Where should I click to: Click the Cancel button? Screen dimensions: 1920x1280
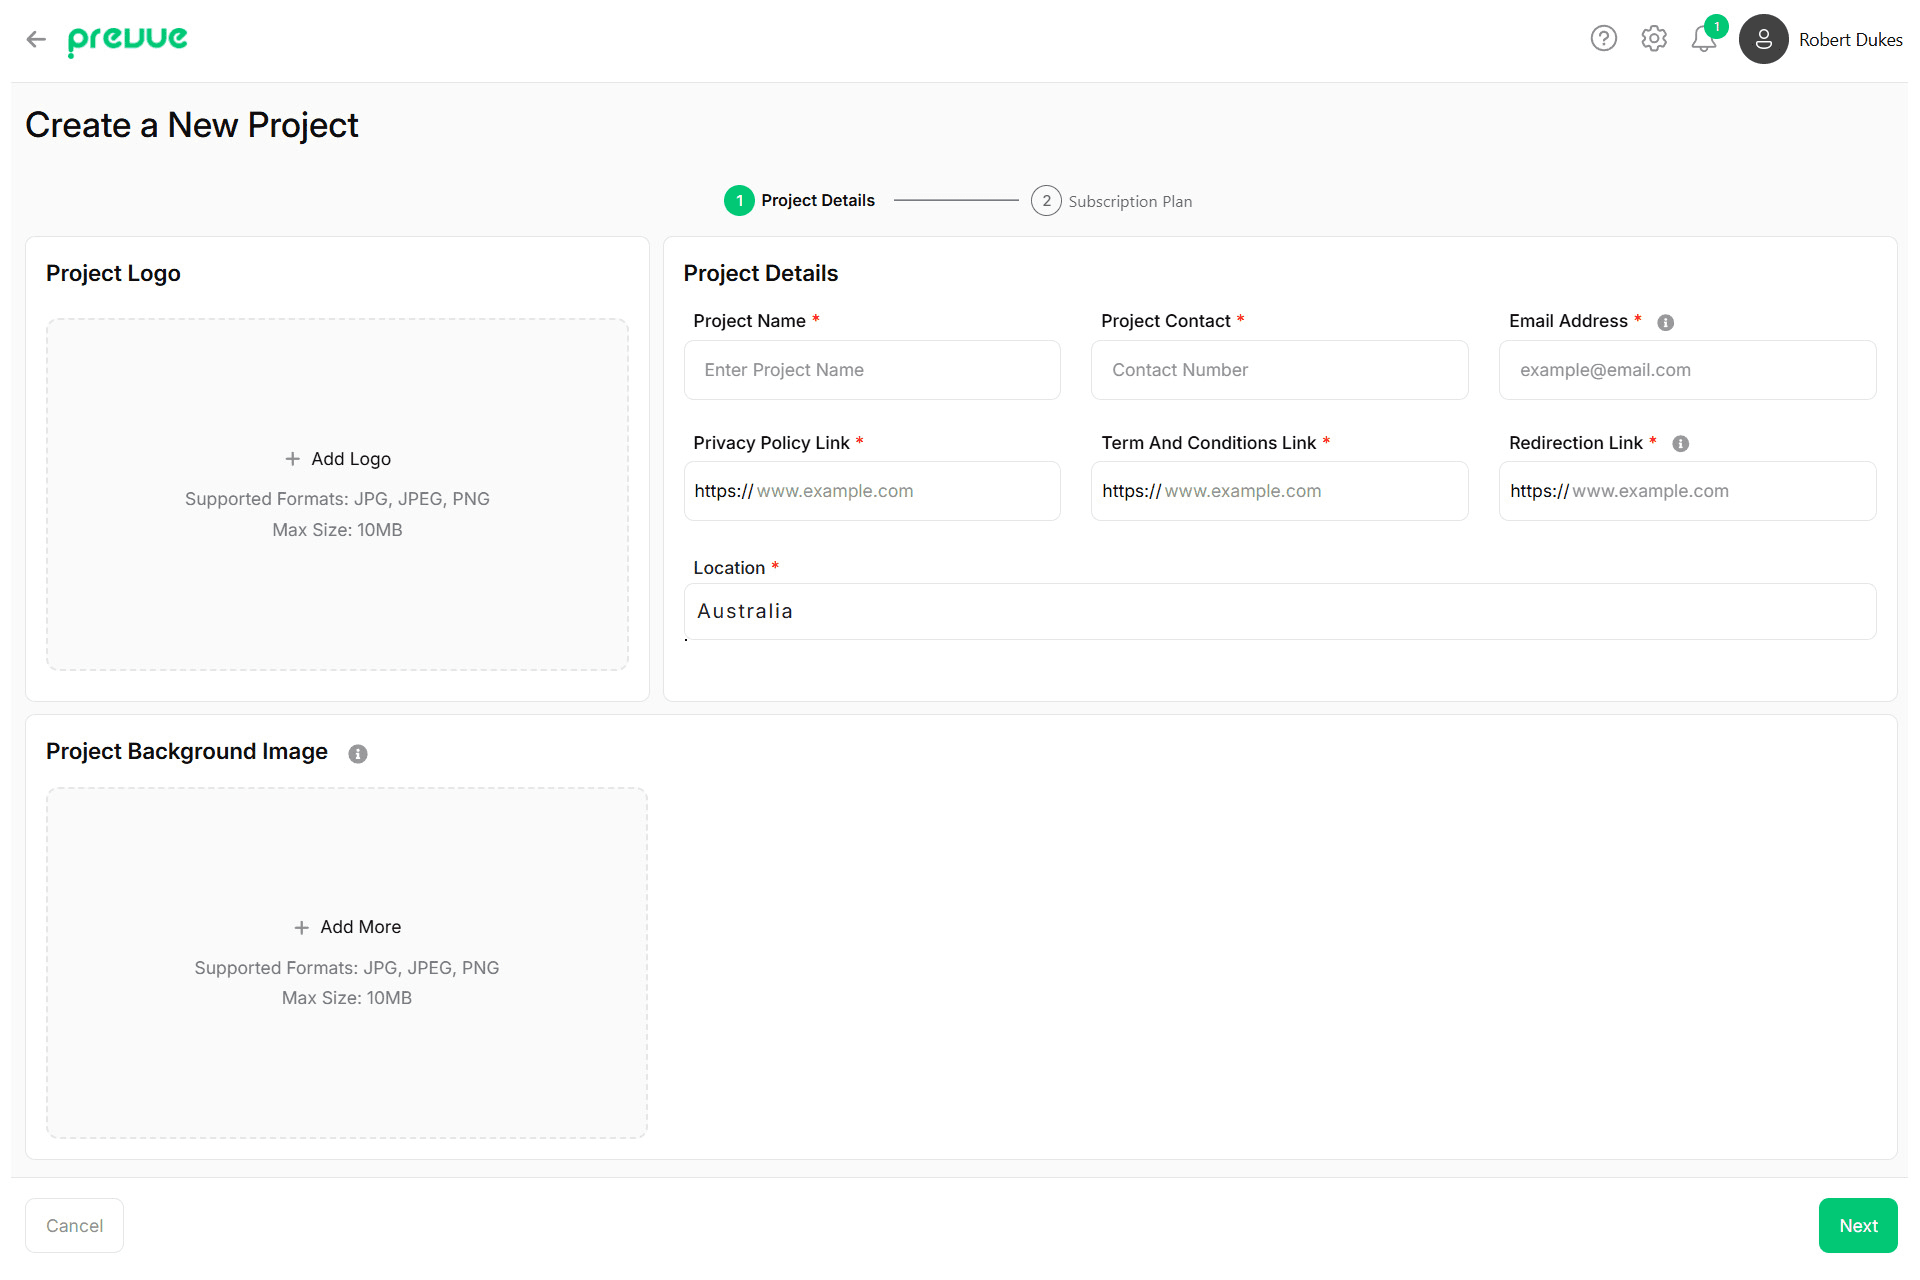pos(74,1225)
